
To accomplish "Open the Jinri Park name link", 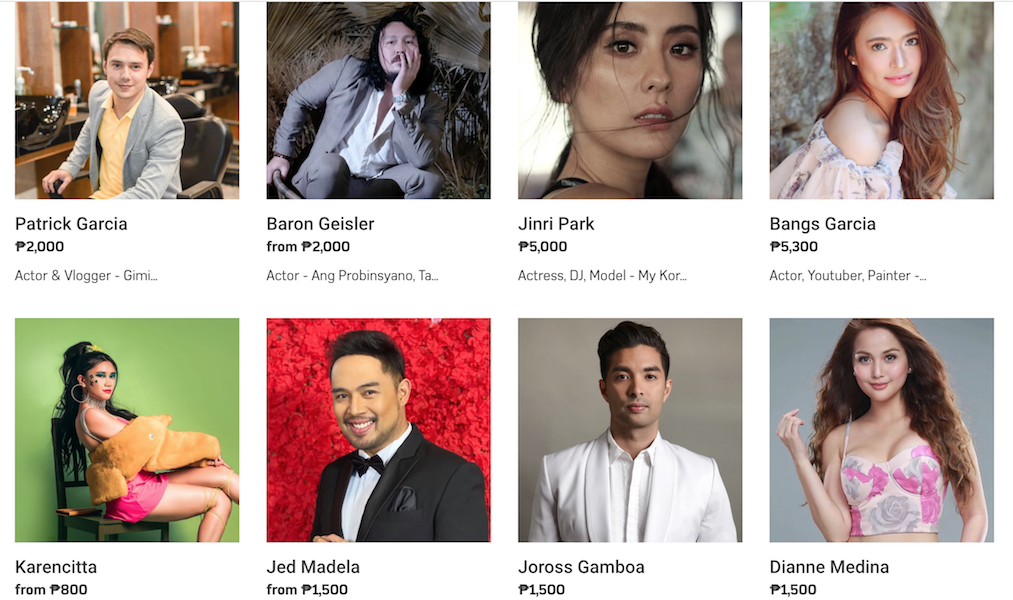I will click(556, 224).
